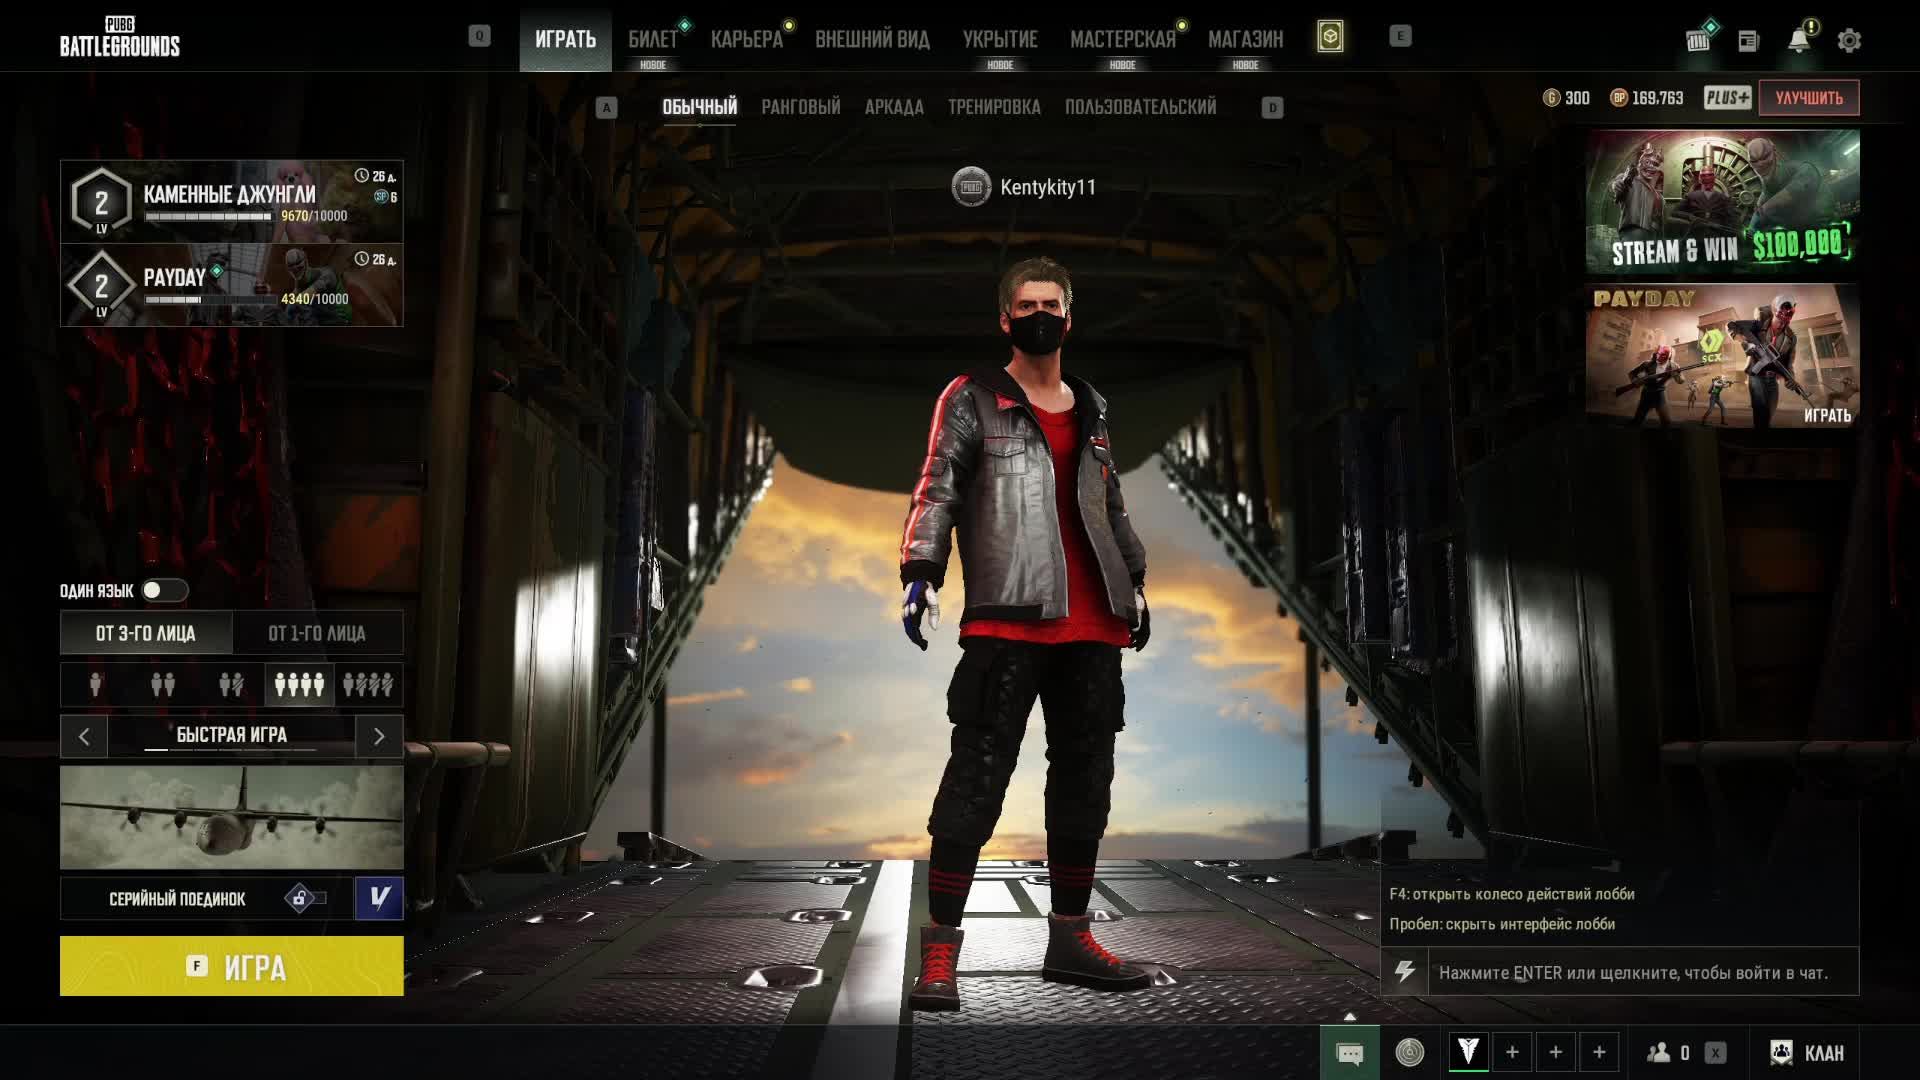Click Играть on the Payday banner
Viewport: 1920px width, 1080px height.
tap(1827, 415)
